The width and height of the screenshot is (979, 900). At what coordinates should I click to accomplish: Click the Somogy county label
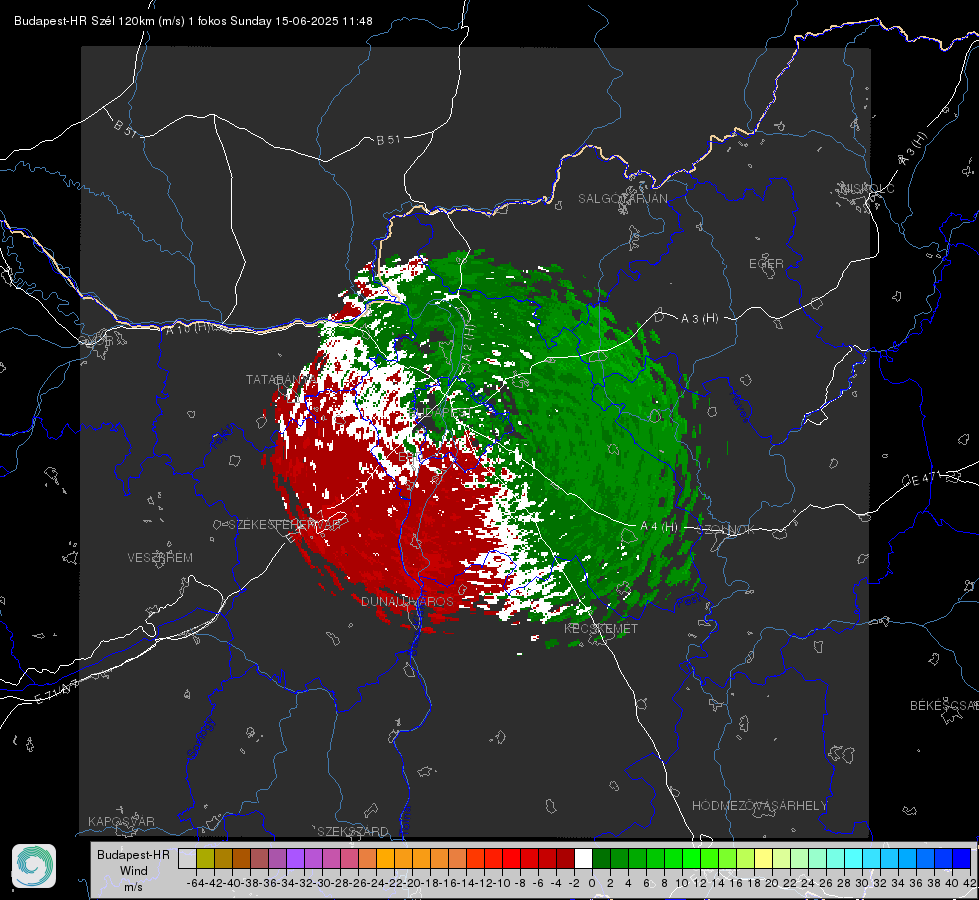[200, 738]
